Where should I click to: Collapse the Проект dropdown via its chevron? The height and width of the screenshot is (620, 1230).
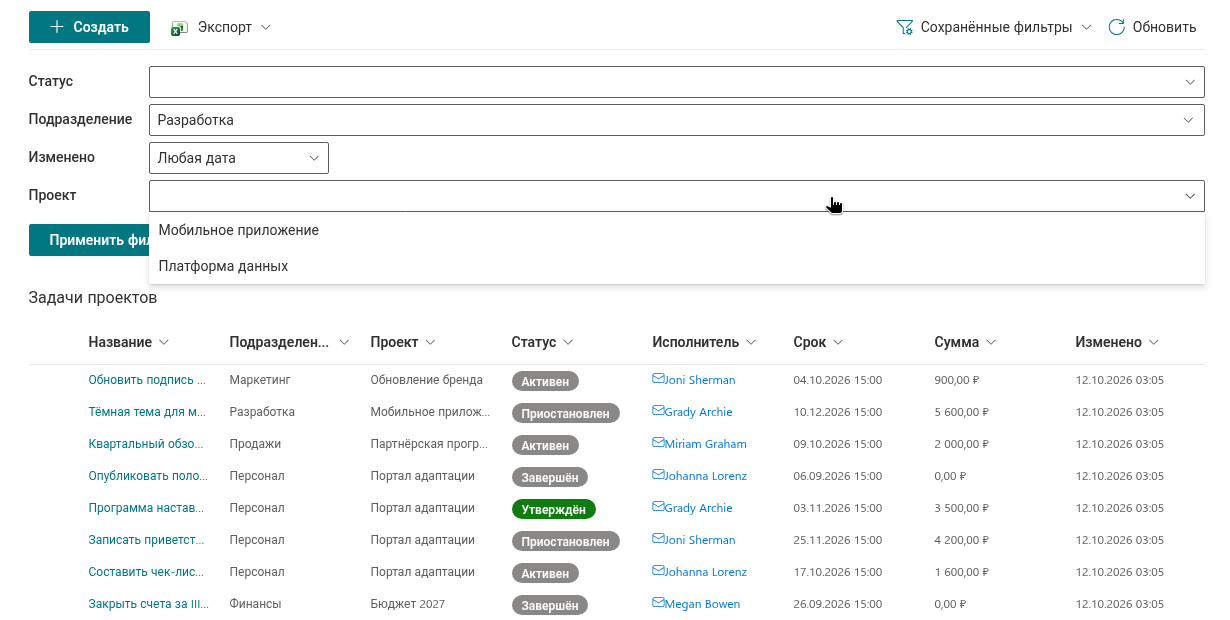coord(1190,196)
